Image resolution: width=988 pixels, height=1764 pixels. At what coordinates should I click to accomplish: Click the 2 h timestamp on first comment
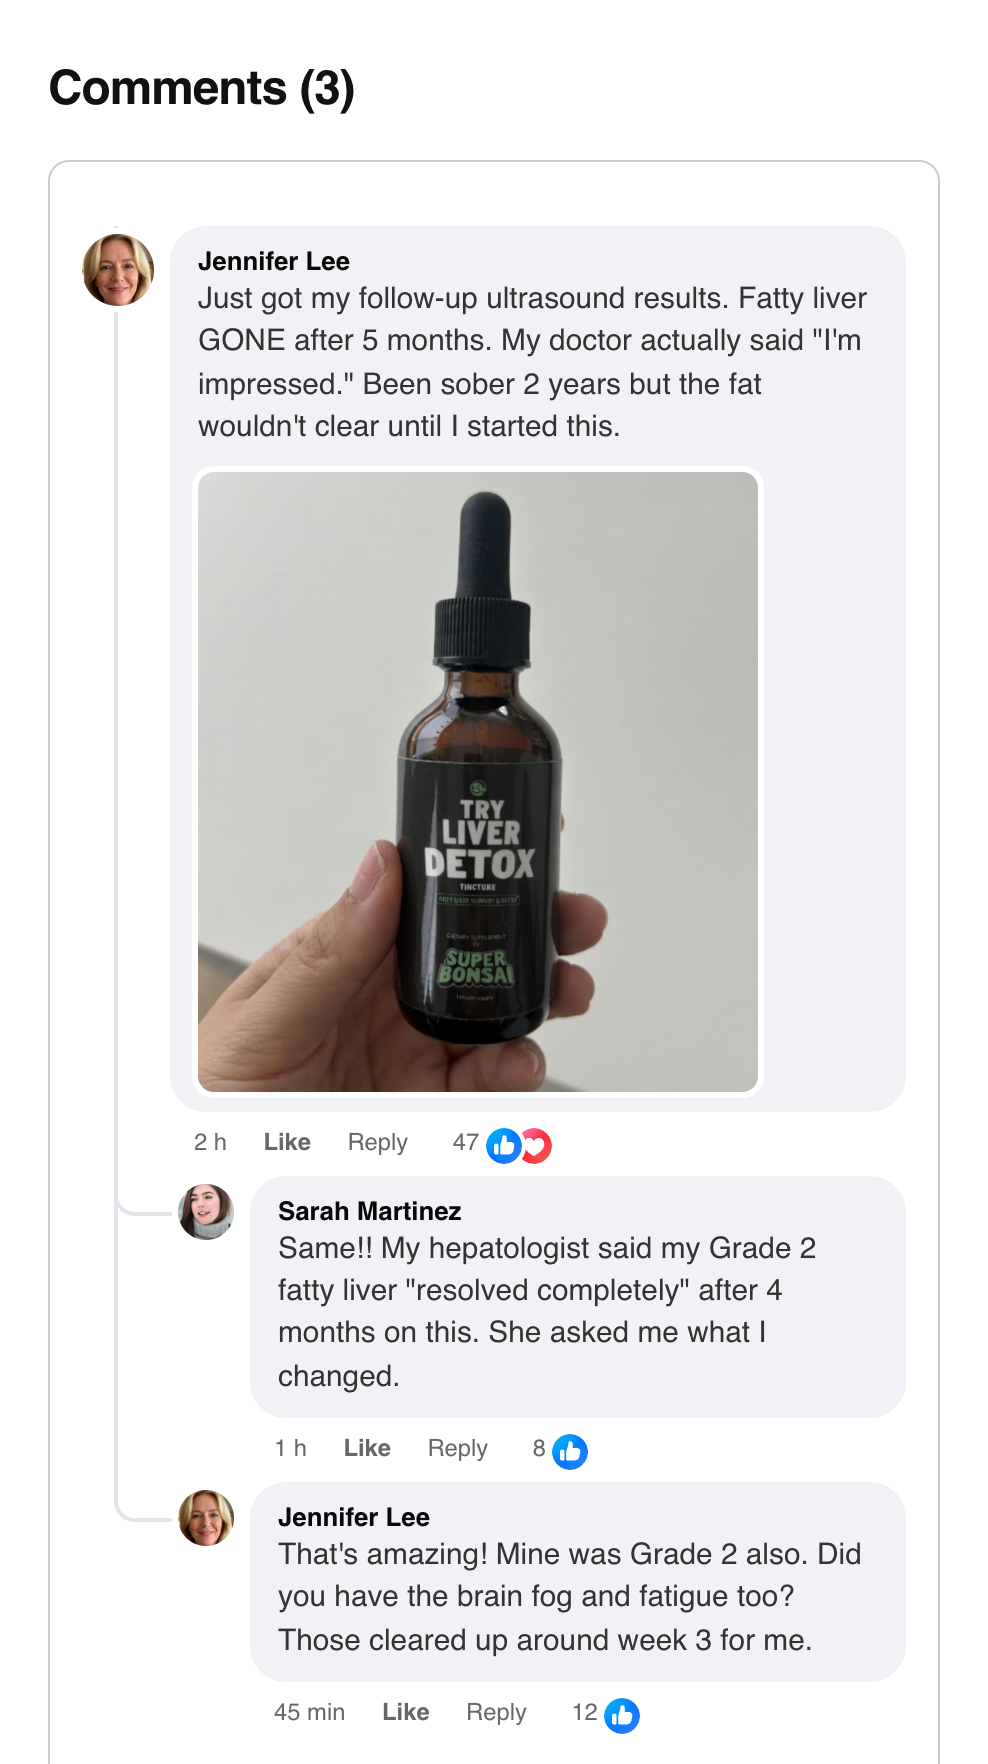[210, 1142]
